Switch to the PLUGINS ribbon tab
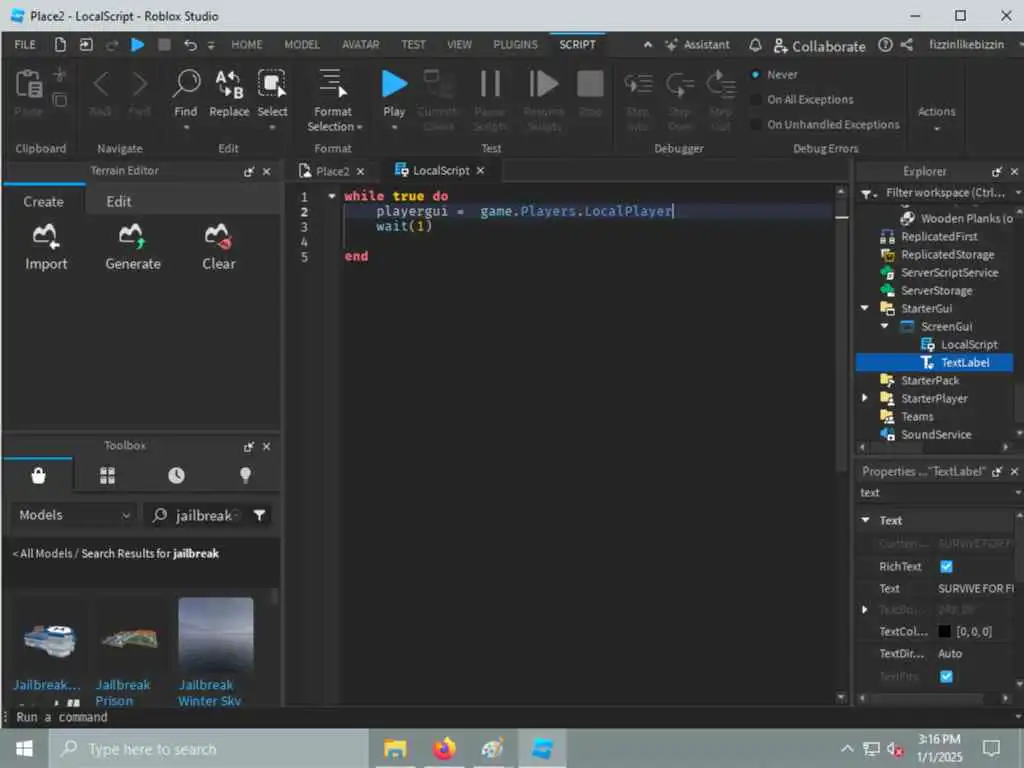The image size is (1024, 768). point(515,44)
